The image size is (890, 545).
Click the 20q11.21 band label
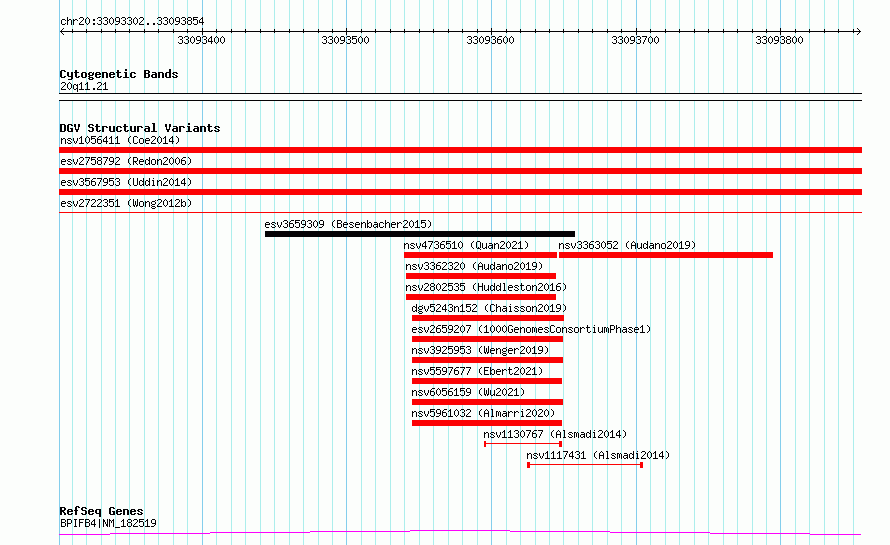(x=84, y=86)
